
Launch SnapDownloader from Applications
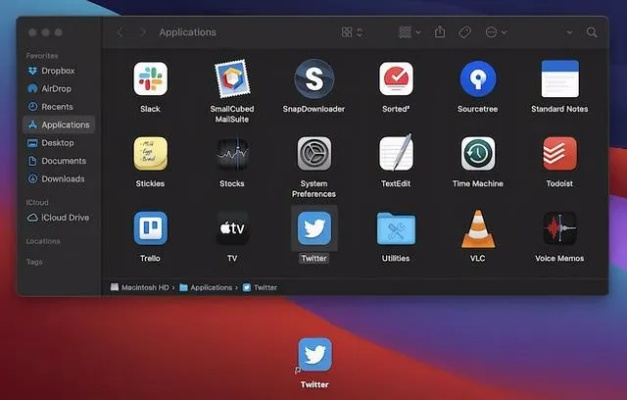pos(314,79)
